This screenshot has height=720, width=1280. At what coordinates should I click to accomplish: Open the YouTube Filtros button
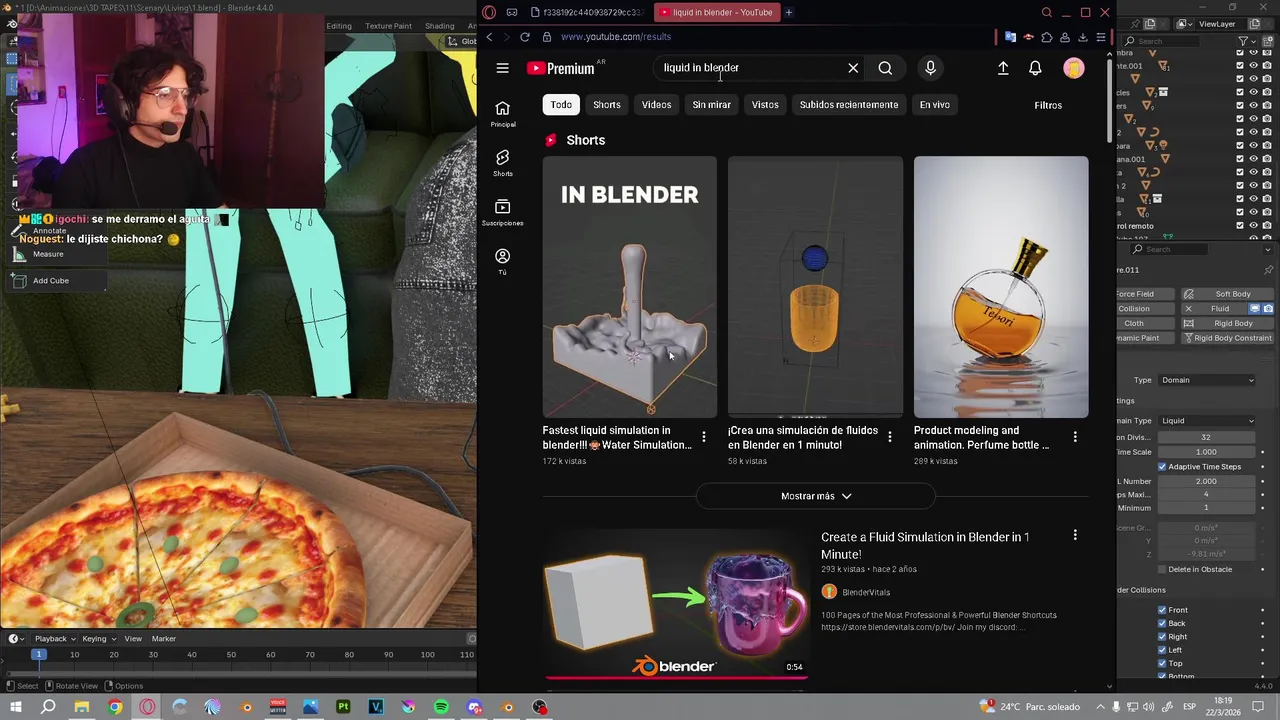pyautogui.click(x=1048, y=105)
